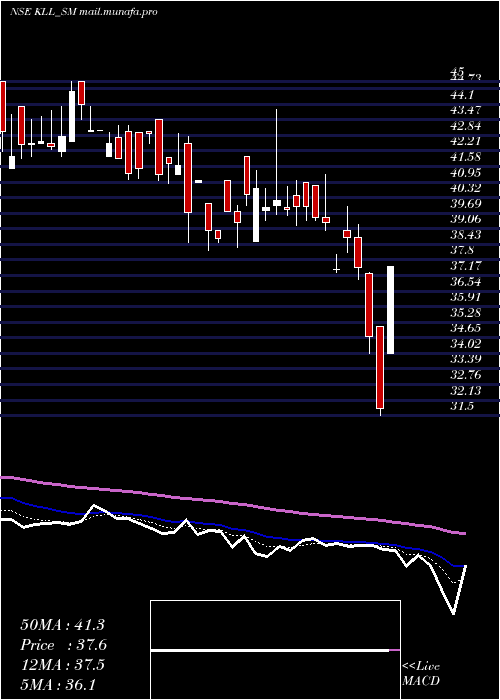Click the <<Live MACD label
Image resolution: width=500 pixels, height=700 pixels.
point(421,673)
